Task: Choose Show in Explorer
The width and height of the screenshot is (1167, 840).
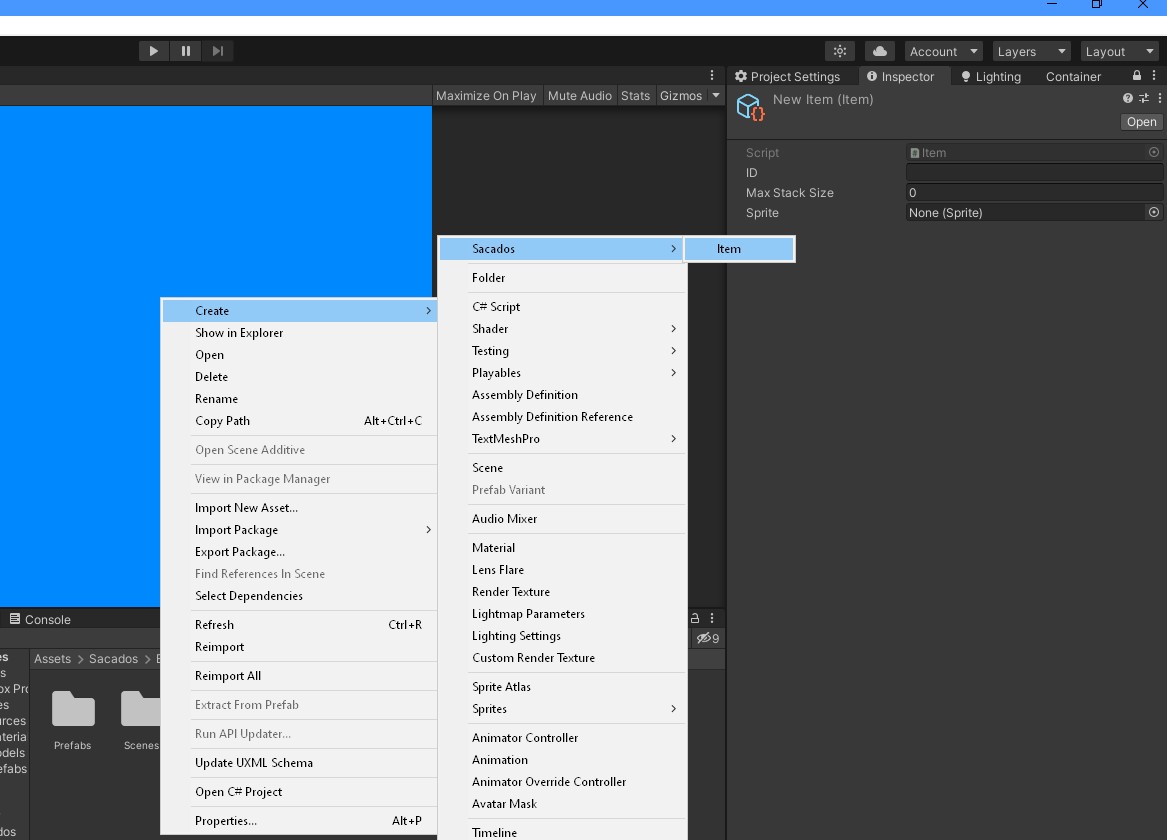Action: tap(299, 333)
